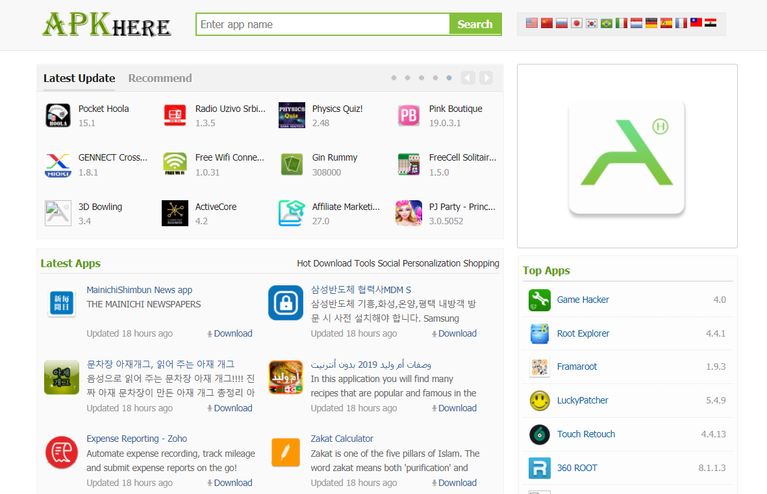Open Pocket Hoola app icon

click(x=58, y=115)
